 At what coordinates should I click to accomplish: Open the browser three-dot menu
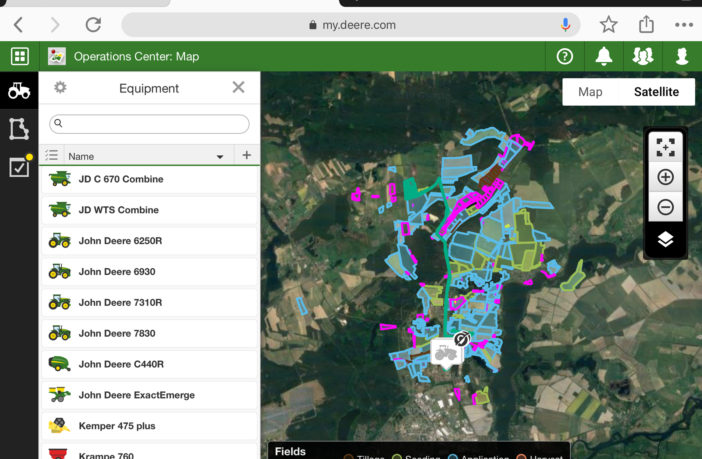tap(684, 25)
